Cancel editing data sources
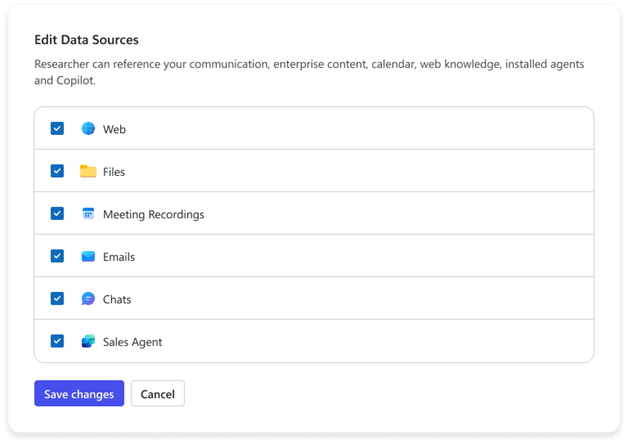The height and width of the screenshot is (444, 628). pyautogui.click(x=158, y=394)
